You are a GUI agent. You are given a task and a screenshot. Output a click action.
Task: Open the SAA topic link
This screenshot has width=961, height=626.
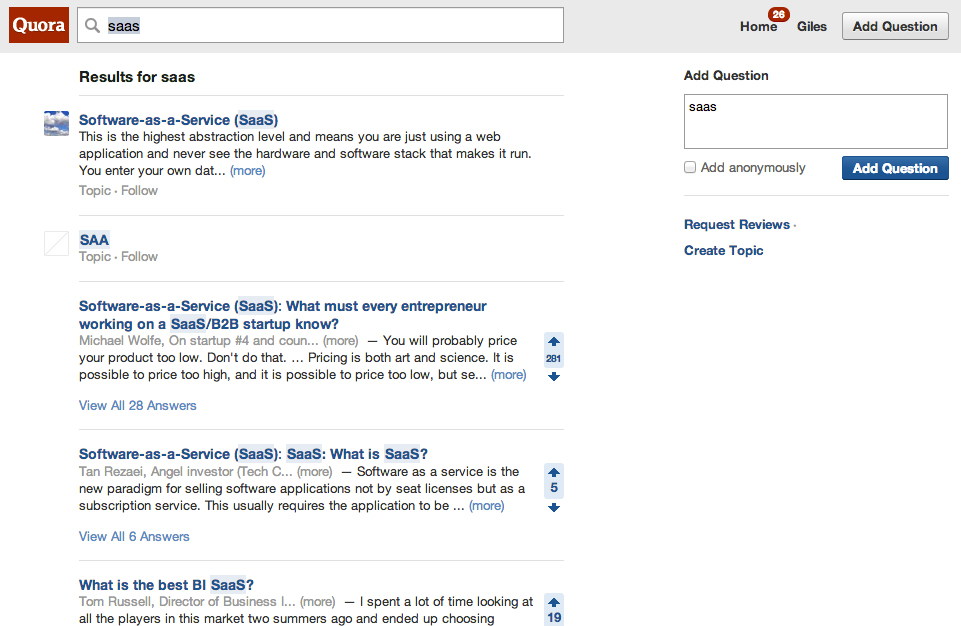point(94,240)
